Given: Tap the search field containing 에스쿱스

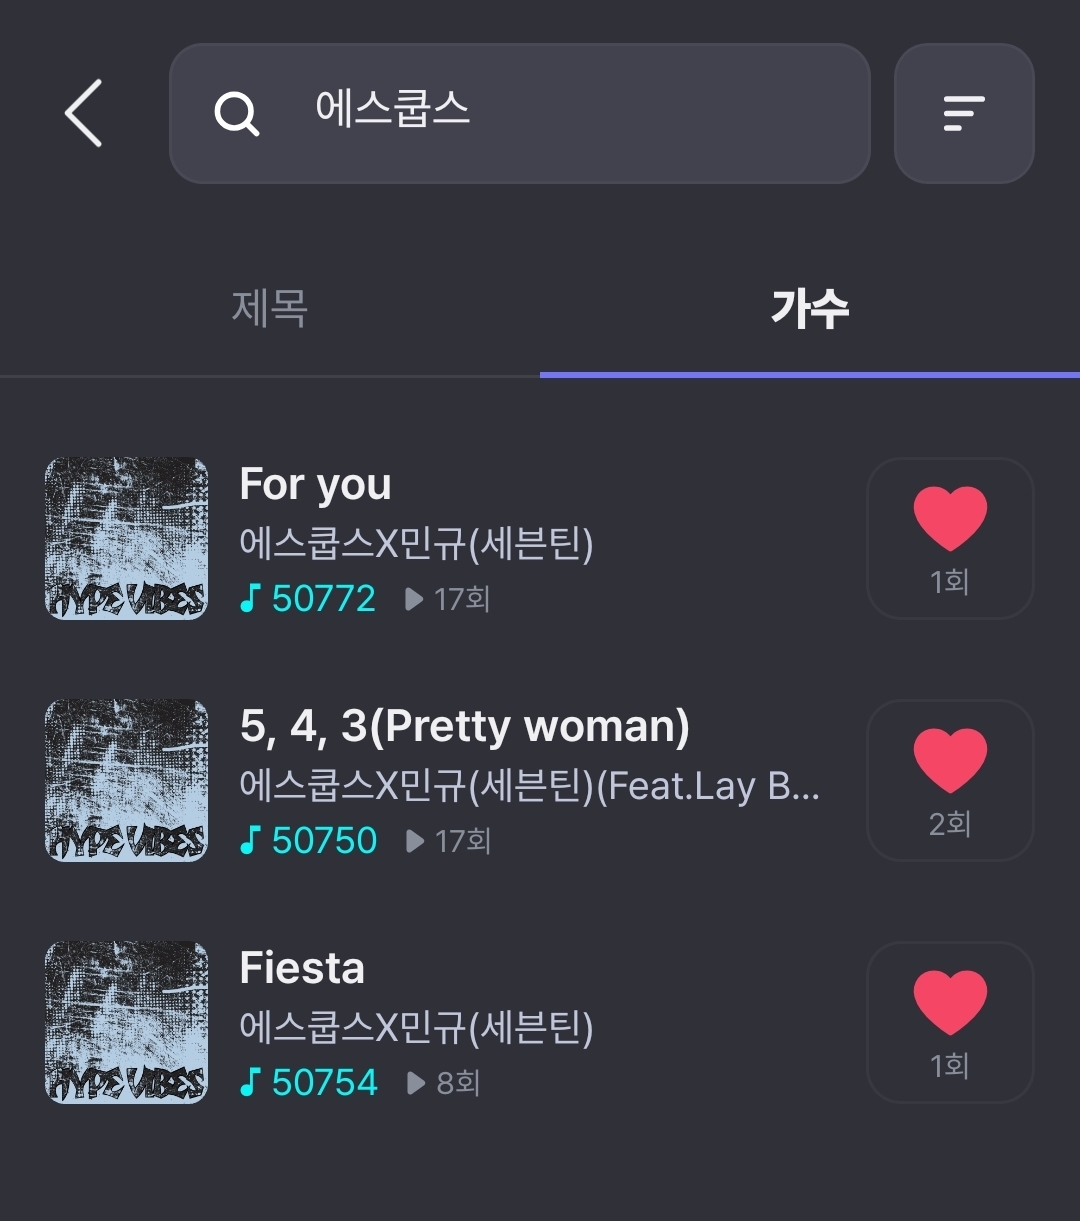Looking at the screenshot, I should pos(560,113).
